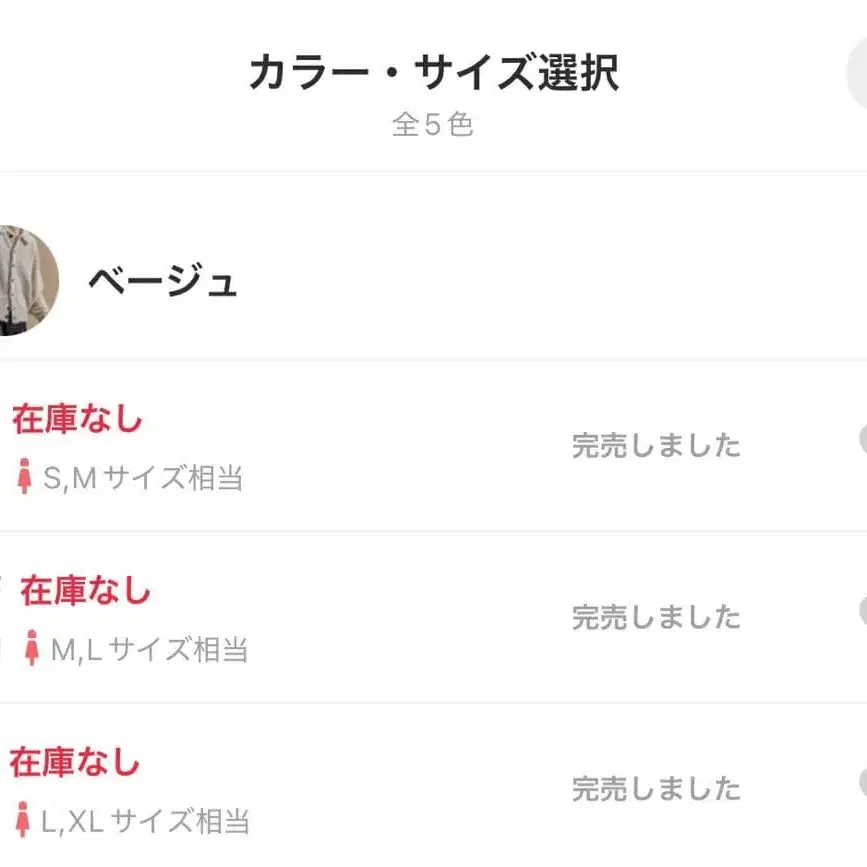Tap the 全5色 color count subtitle
This screenshot has height=867, width=867.
pyautogui.click(x=432, y=126)
